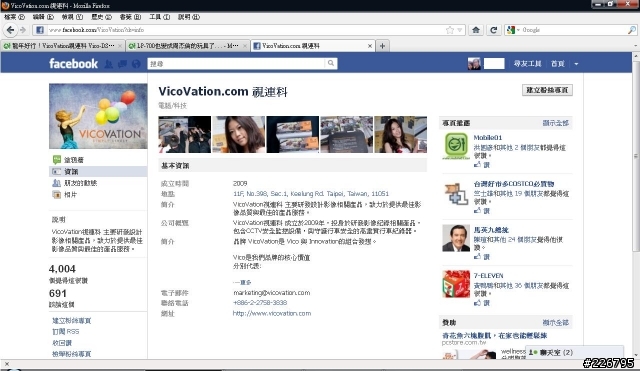The image size is (640, 371).
Task: Open the second menu in Firefox menu bar
Action: point(43,17)
